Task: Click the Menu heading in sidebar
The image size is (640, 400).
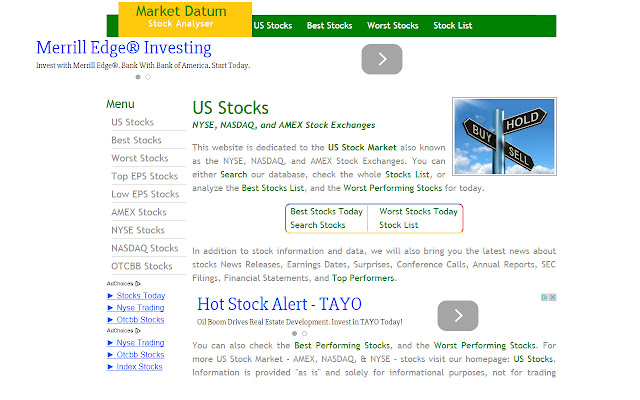Action: 120,104
